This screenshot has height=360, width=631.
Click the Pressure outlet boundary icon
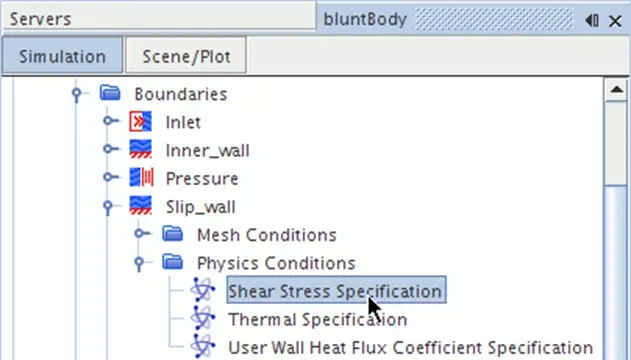coord(141,177)
